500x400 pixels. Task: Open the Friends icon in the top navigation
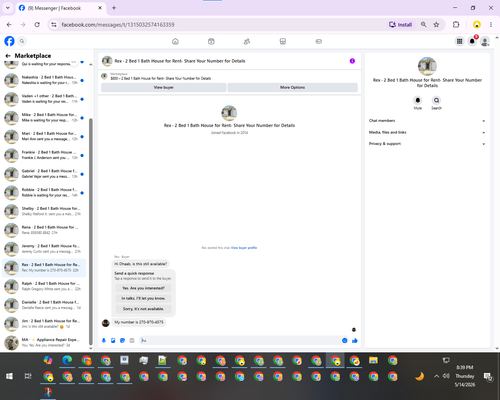click(x=247, y=41)
